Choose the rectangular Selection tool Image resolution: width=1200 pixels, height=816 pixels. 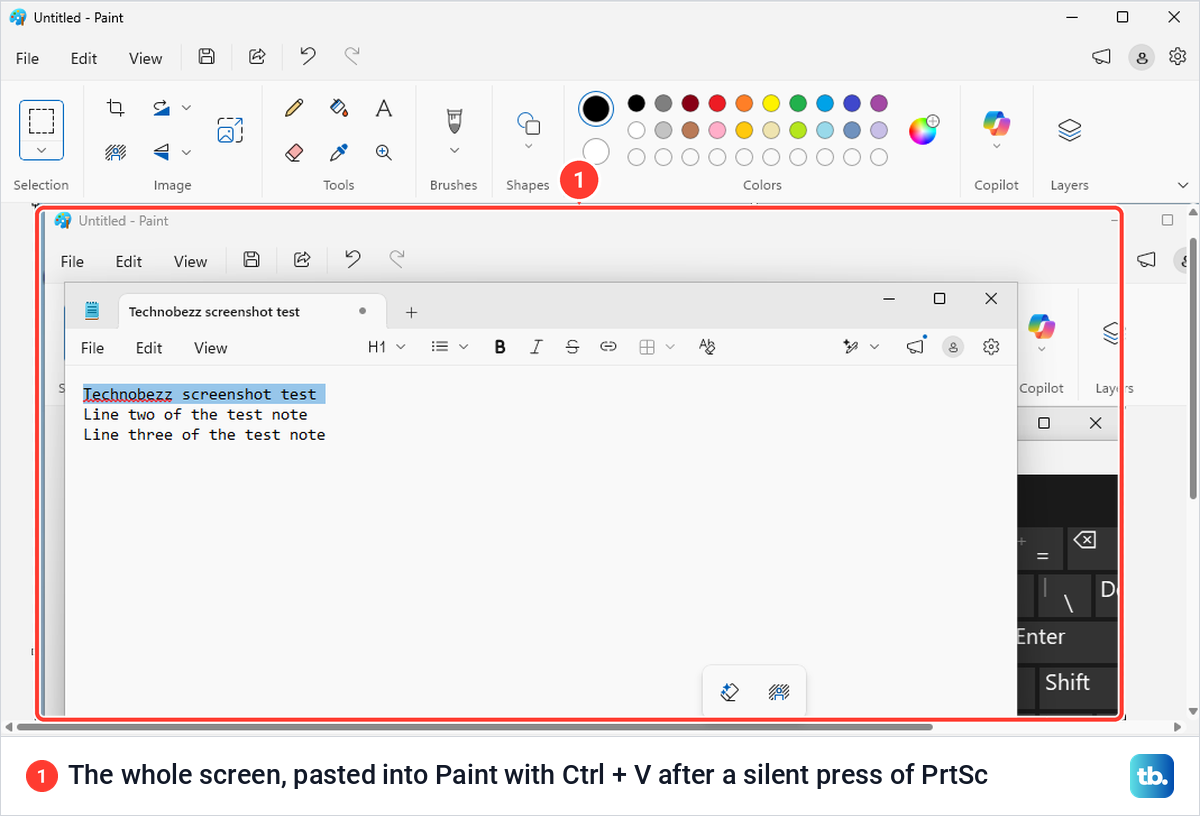(41, 121)
